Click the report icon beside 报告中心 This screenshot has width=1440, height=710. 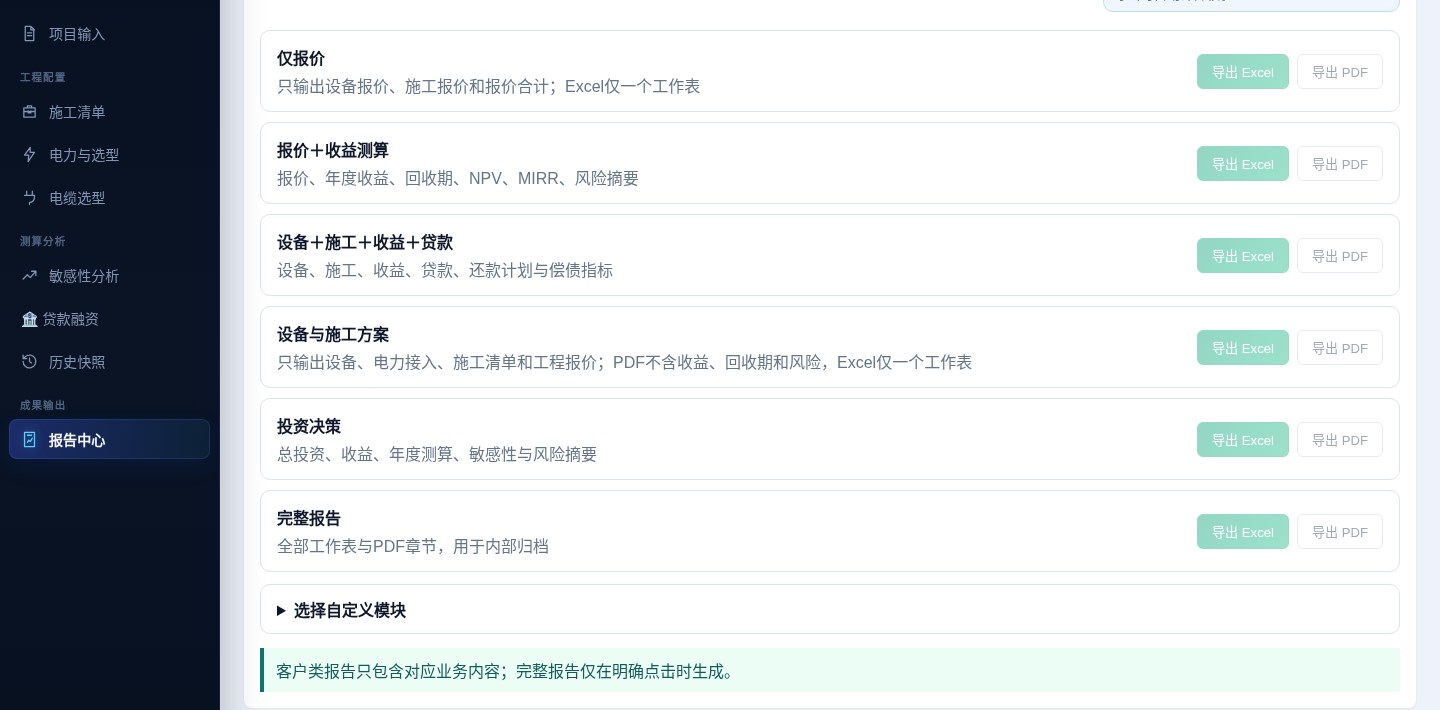30,440
